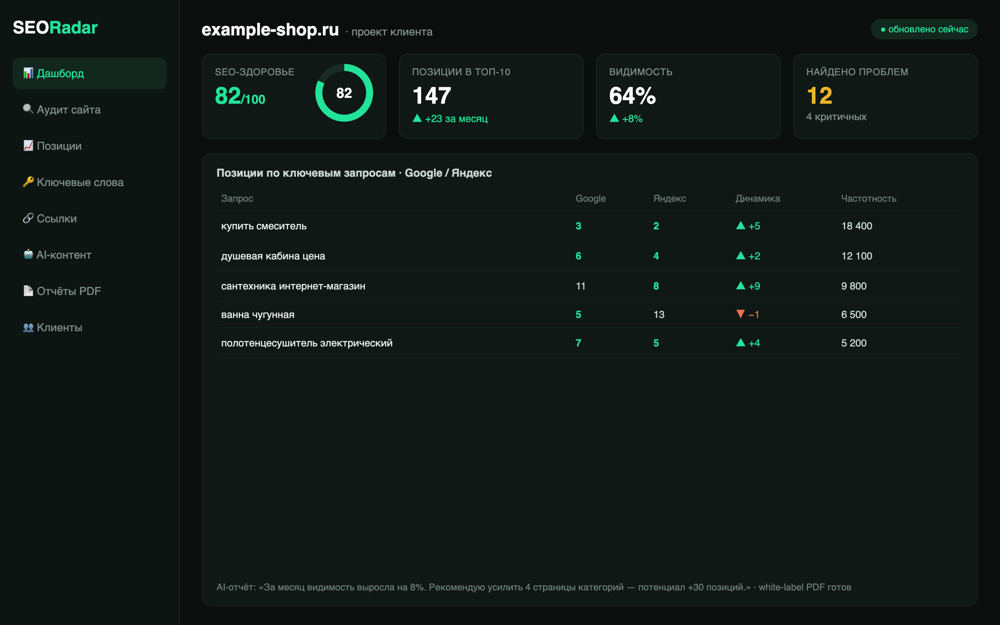Click the Google column header
This screenshot has width=1000, height=625.
(591, 198)
